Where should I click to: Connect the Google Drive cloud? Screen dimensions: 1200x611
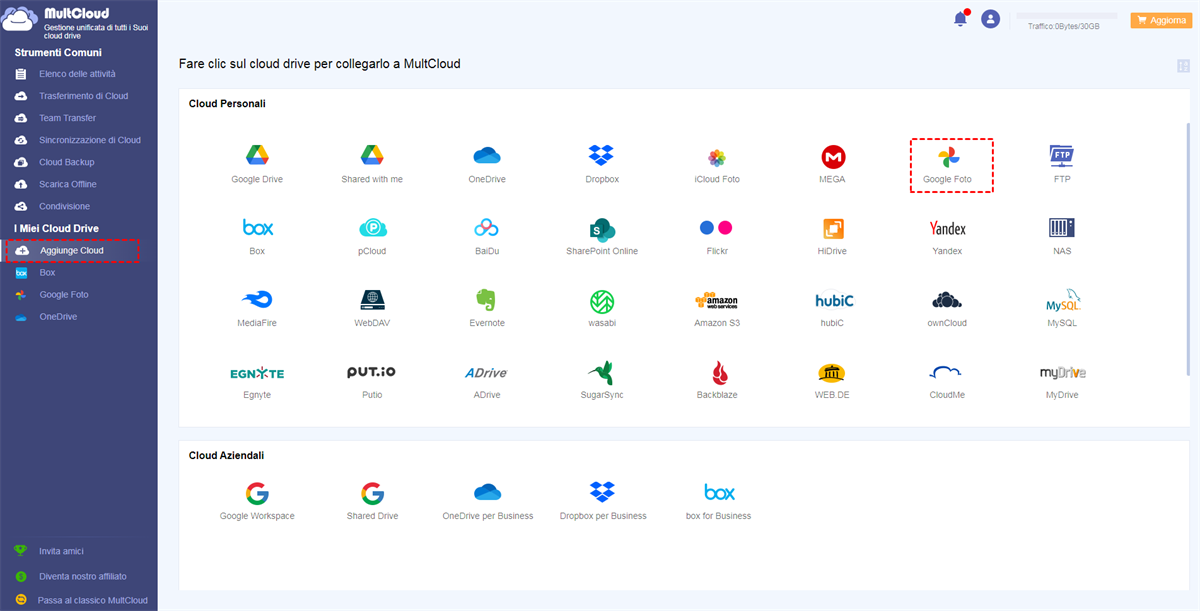(x=257, y=165)
